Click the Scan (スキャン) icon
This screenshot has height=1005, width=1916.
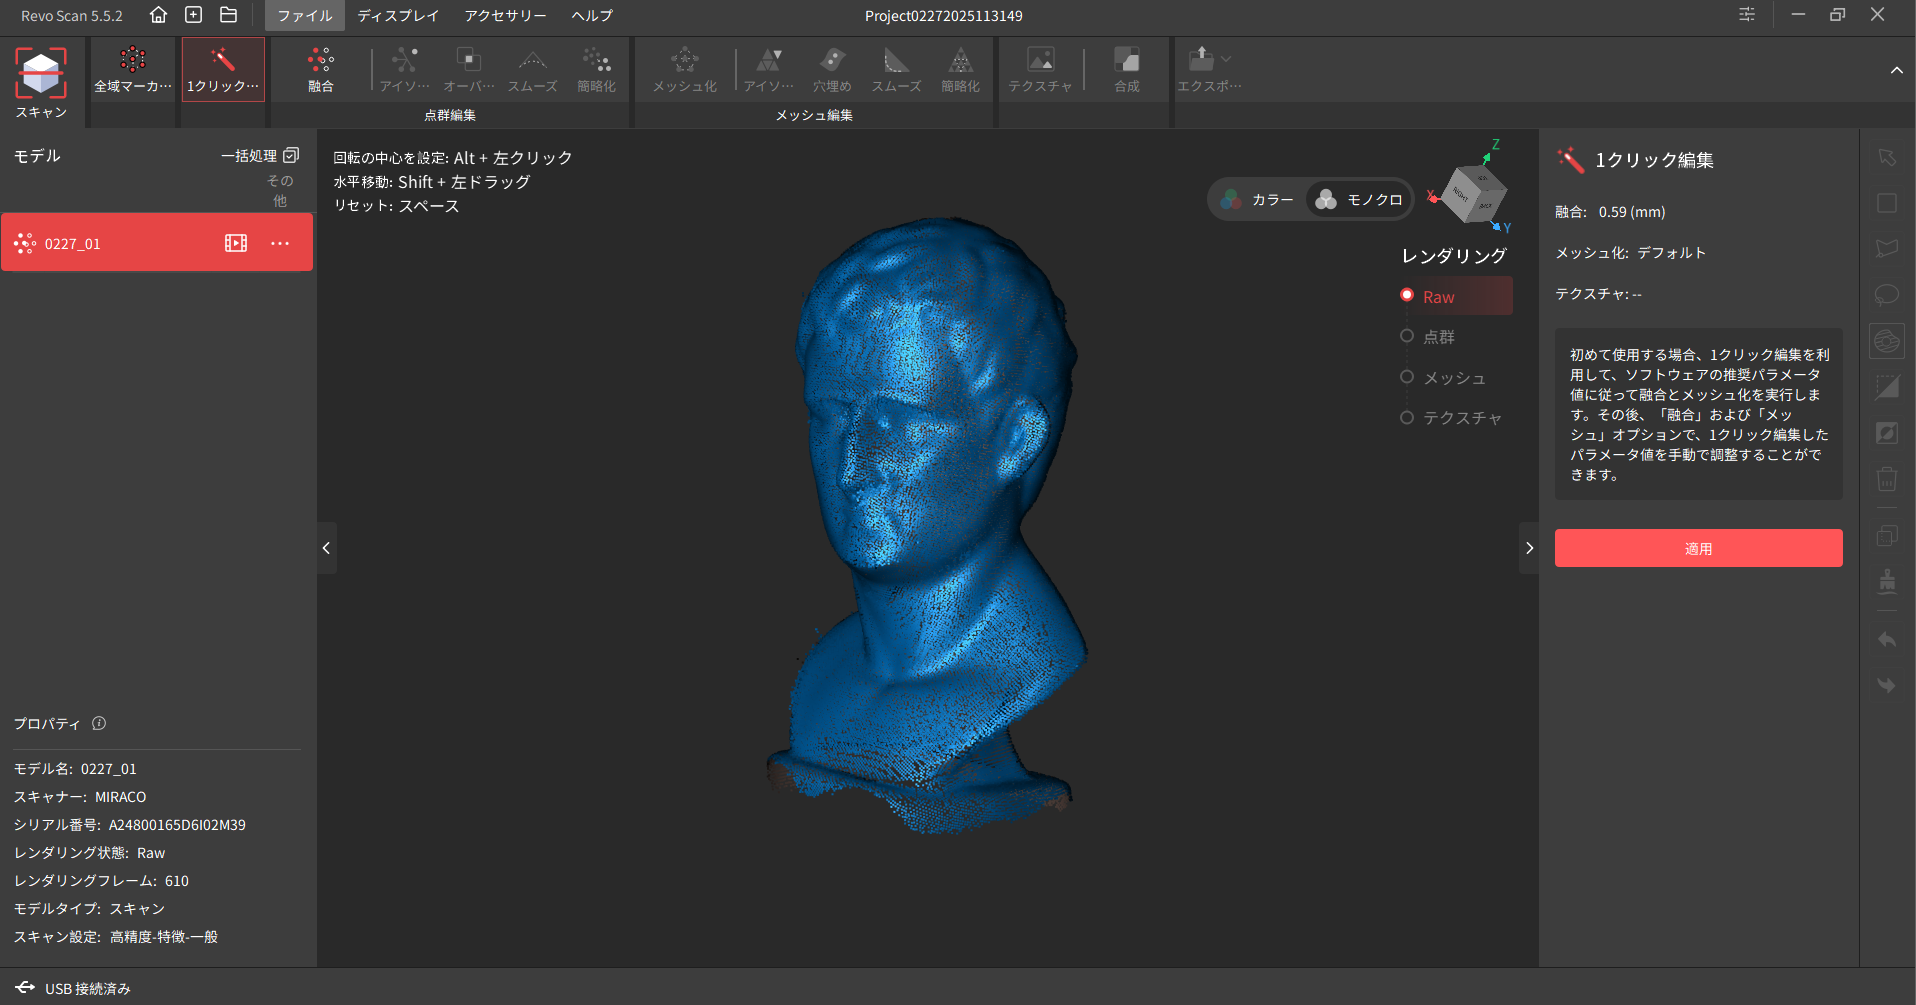click(41, 75)
